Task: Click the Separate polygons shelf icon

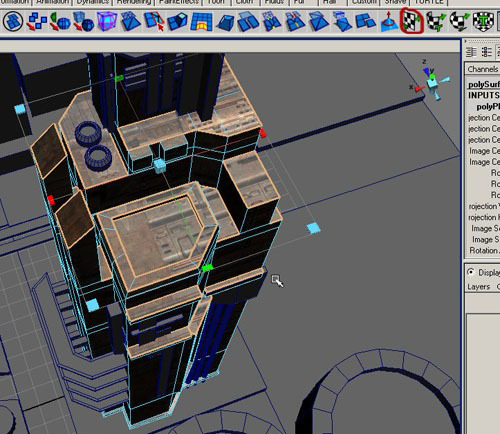Action: coord(36,21)
